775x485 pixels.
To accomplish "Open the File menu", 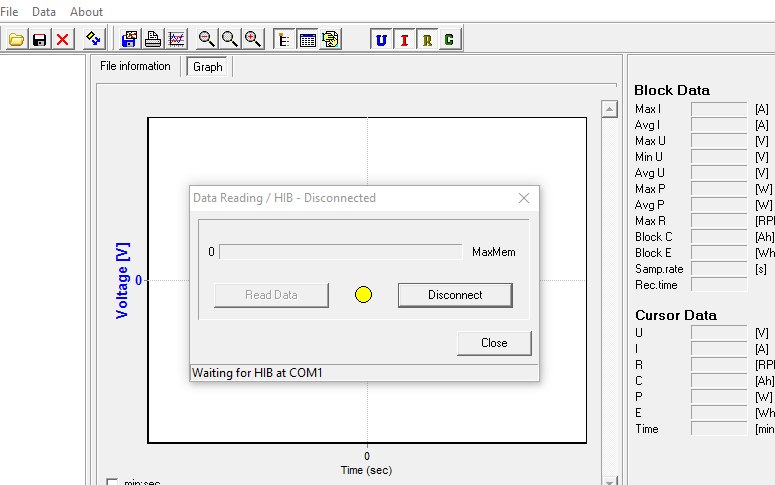I will [9, 11].
